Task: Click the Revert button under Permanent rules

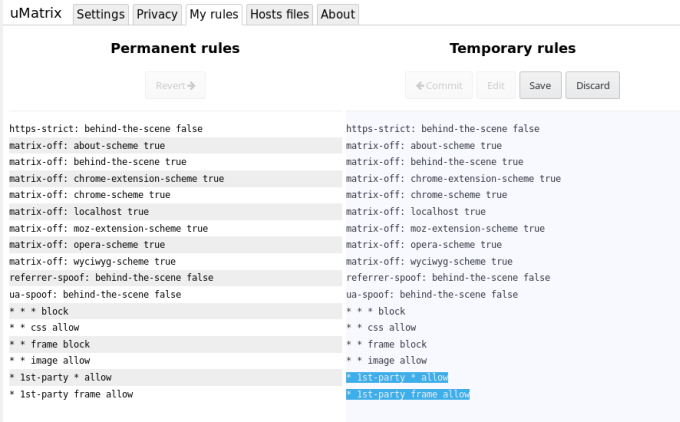Action: pyautogui.click(x=176, y=85)
